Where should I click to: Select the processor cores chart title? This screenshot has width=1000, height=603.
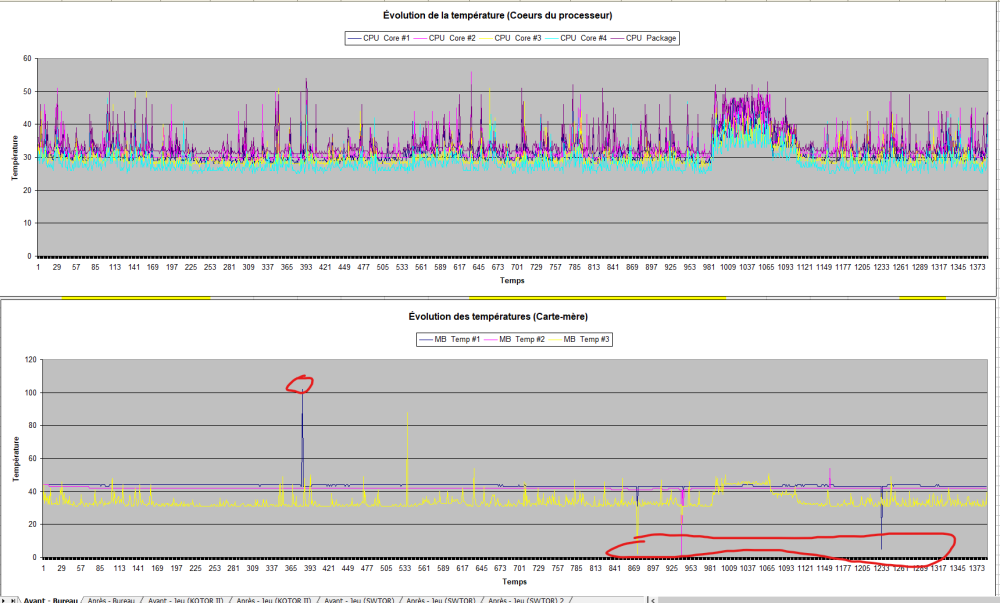[x=498, y=15]
